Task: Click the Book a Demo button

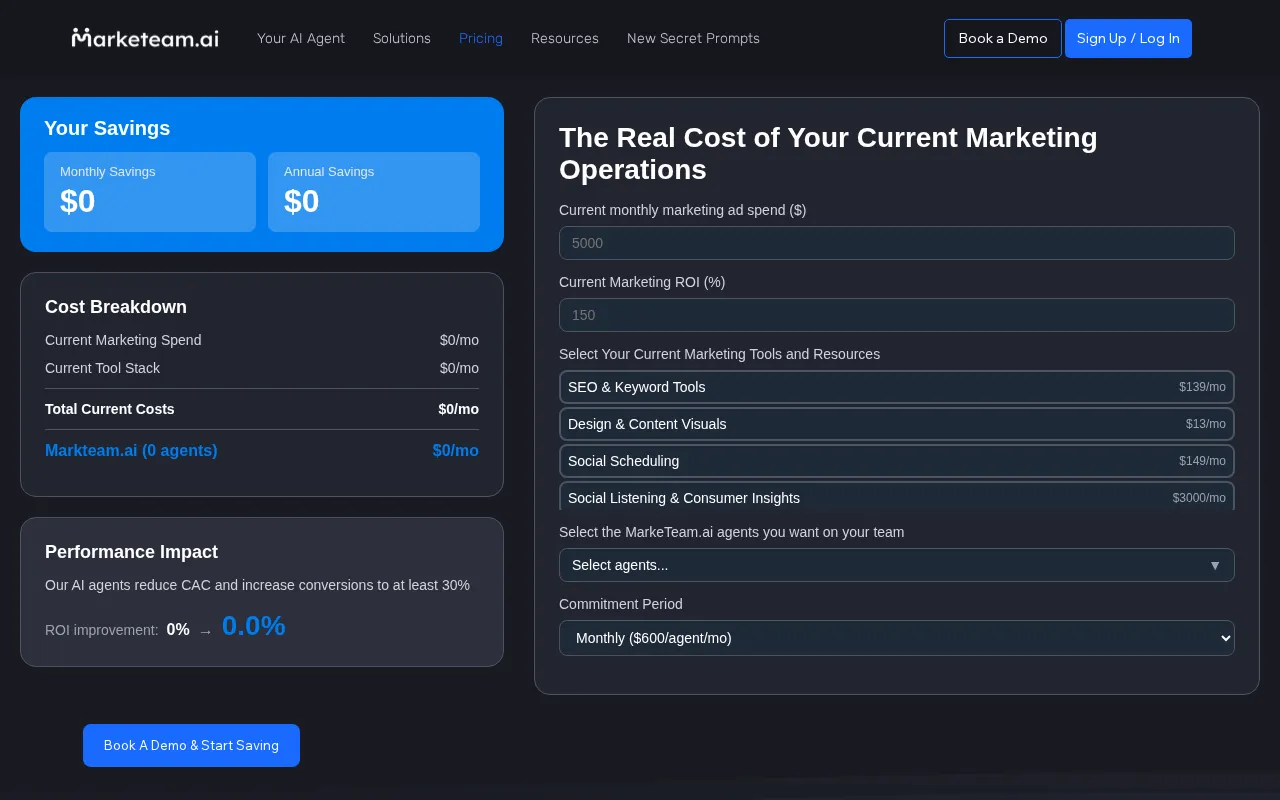Action: [x=1003, y=38]
